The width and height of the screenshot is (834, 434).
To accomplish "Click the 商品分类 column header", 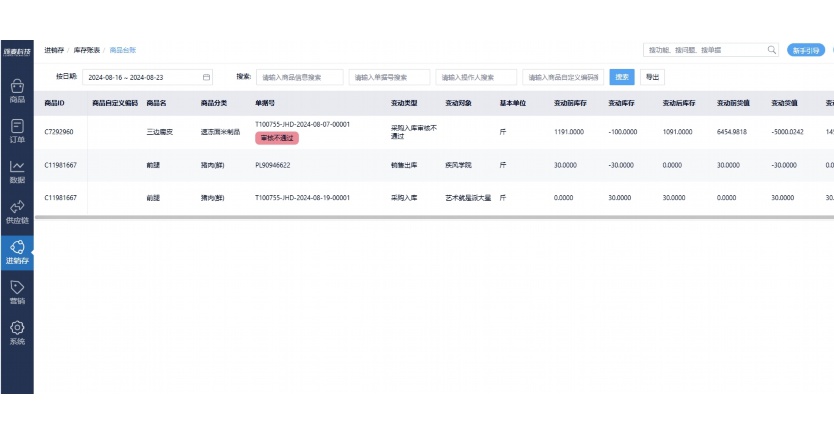I will coord(214,103).
